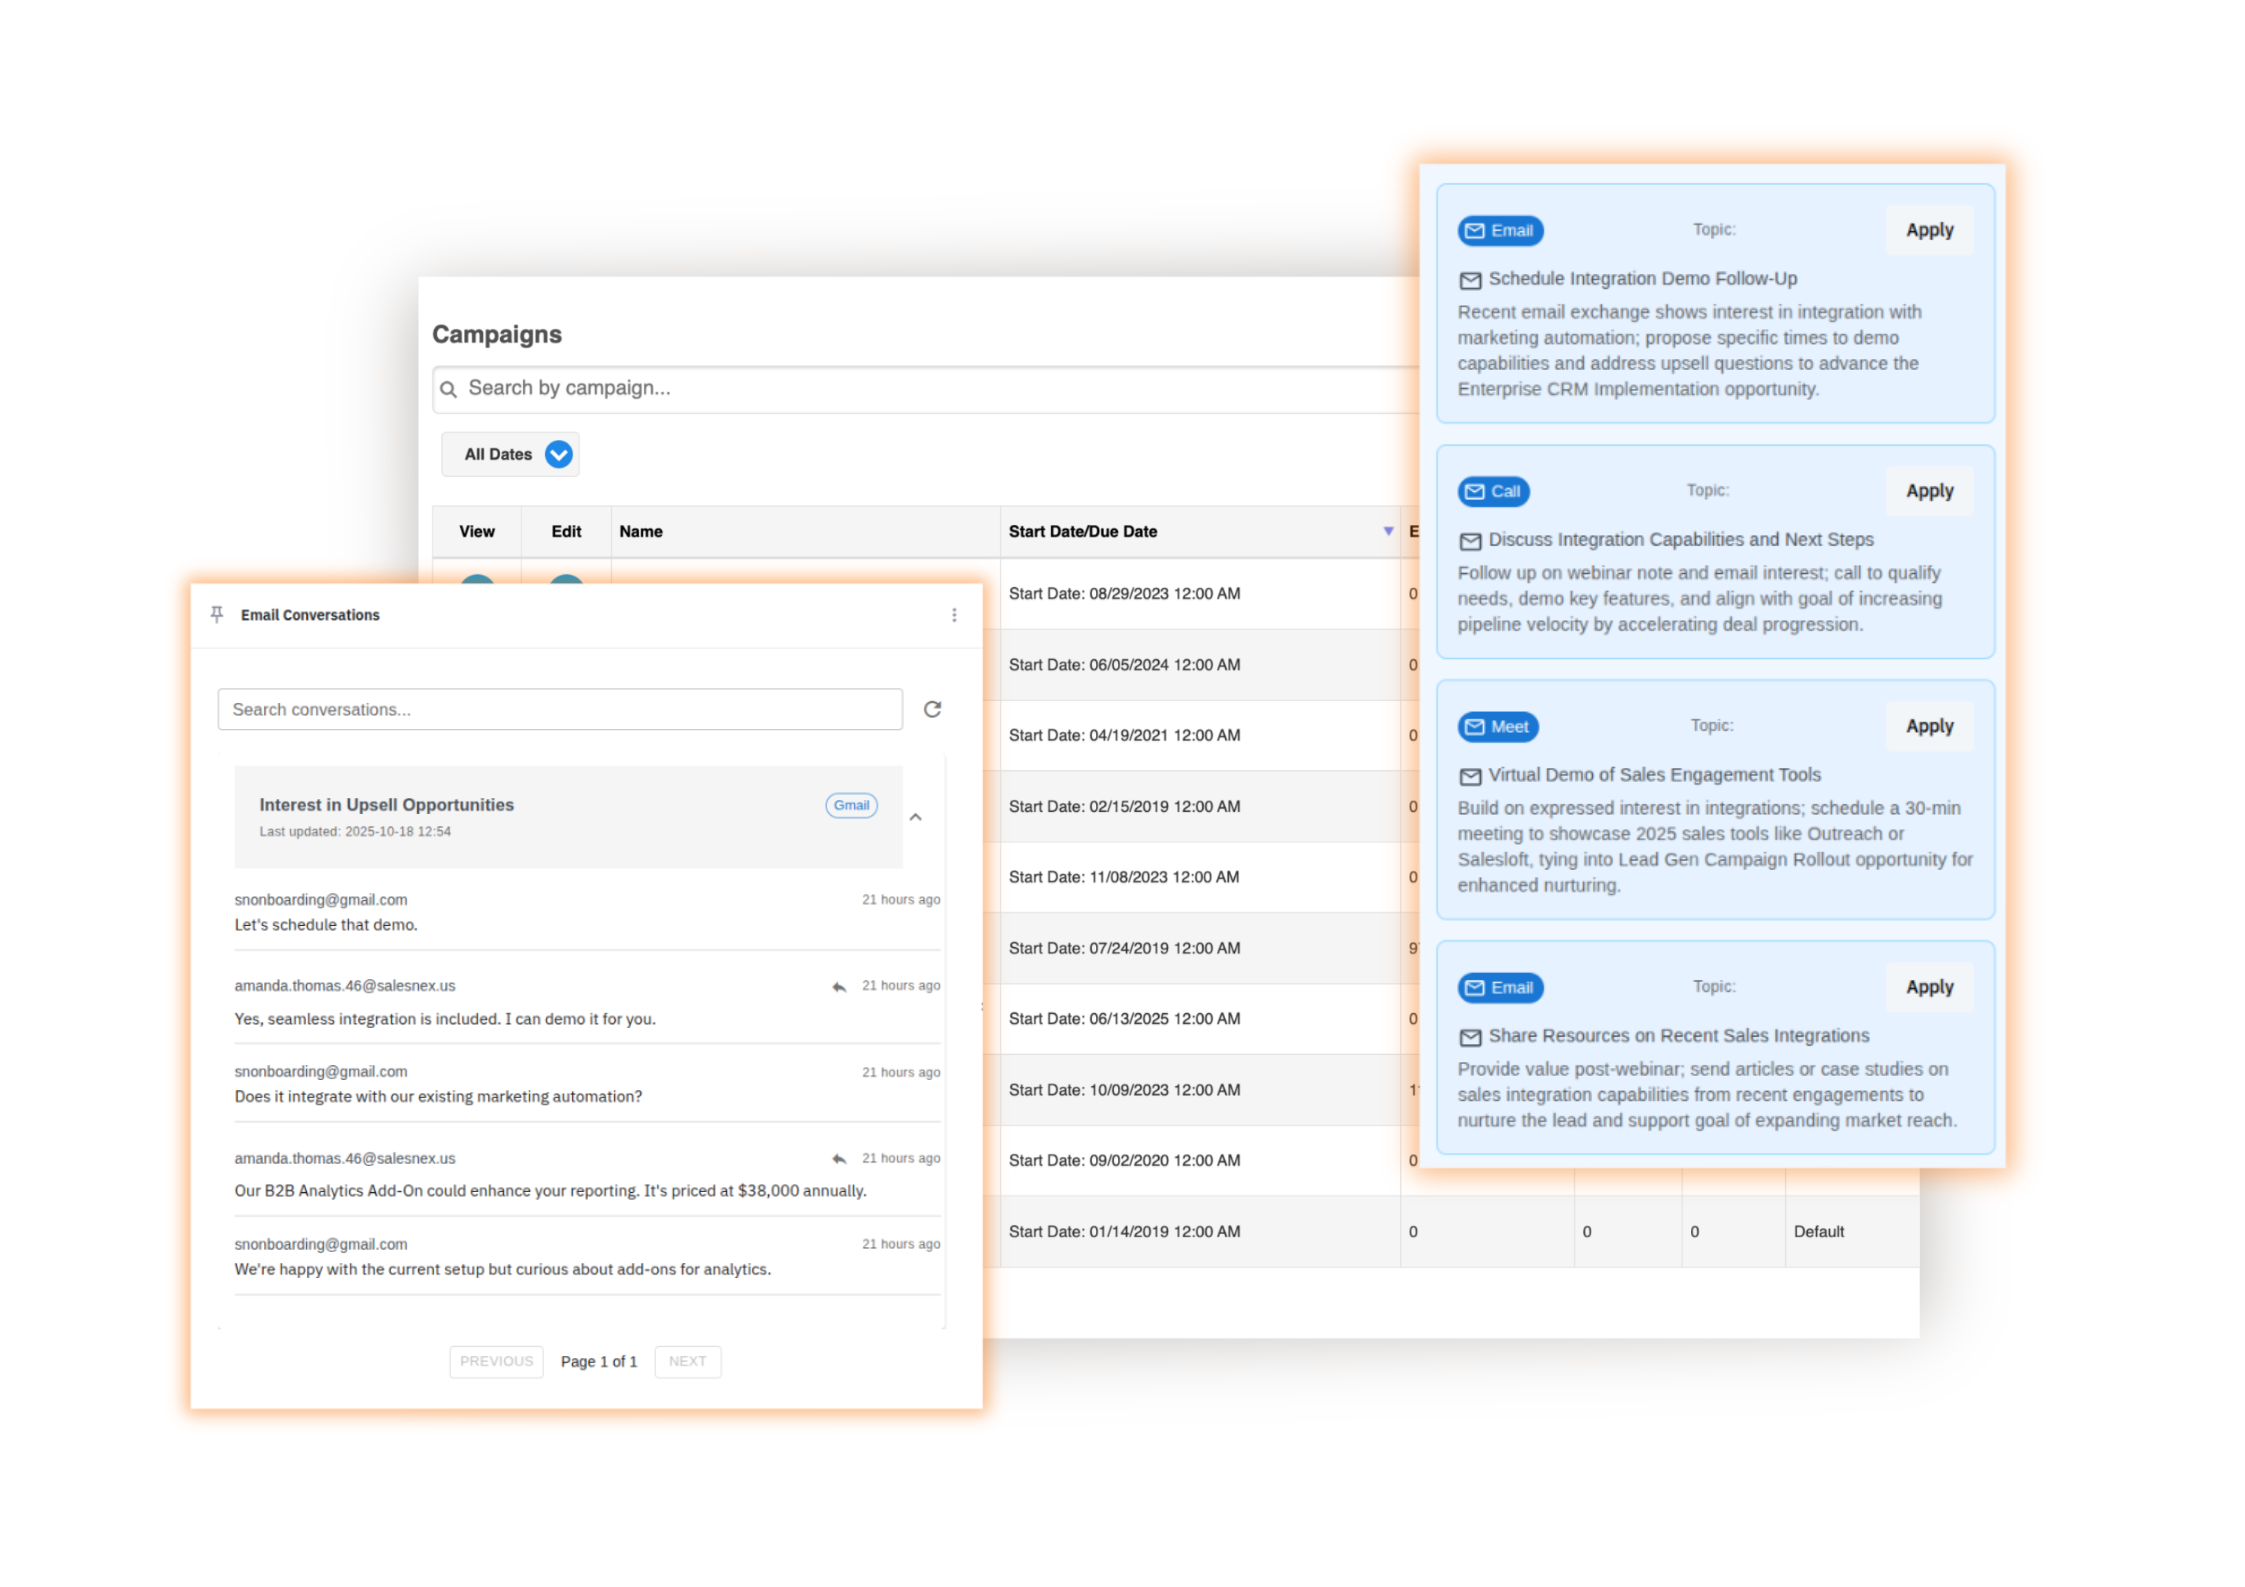This screenshot has width=2245, height=1587.
Task: Click the NEXT pagination button
Action: click(687, 1361)
